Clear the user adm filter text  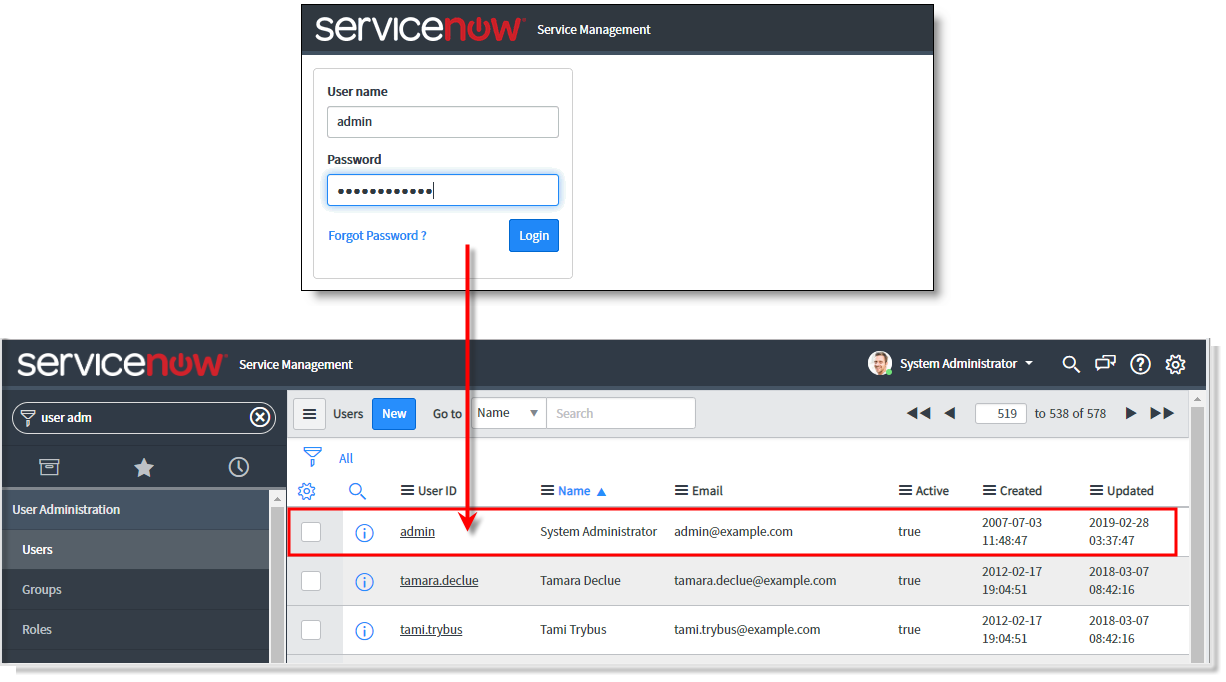pyautogui.click(x=259, y=417)
